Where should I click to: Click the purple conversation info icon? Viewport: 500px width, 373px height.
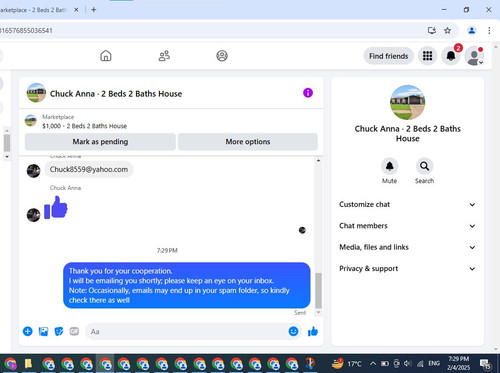point(308,93)
